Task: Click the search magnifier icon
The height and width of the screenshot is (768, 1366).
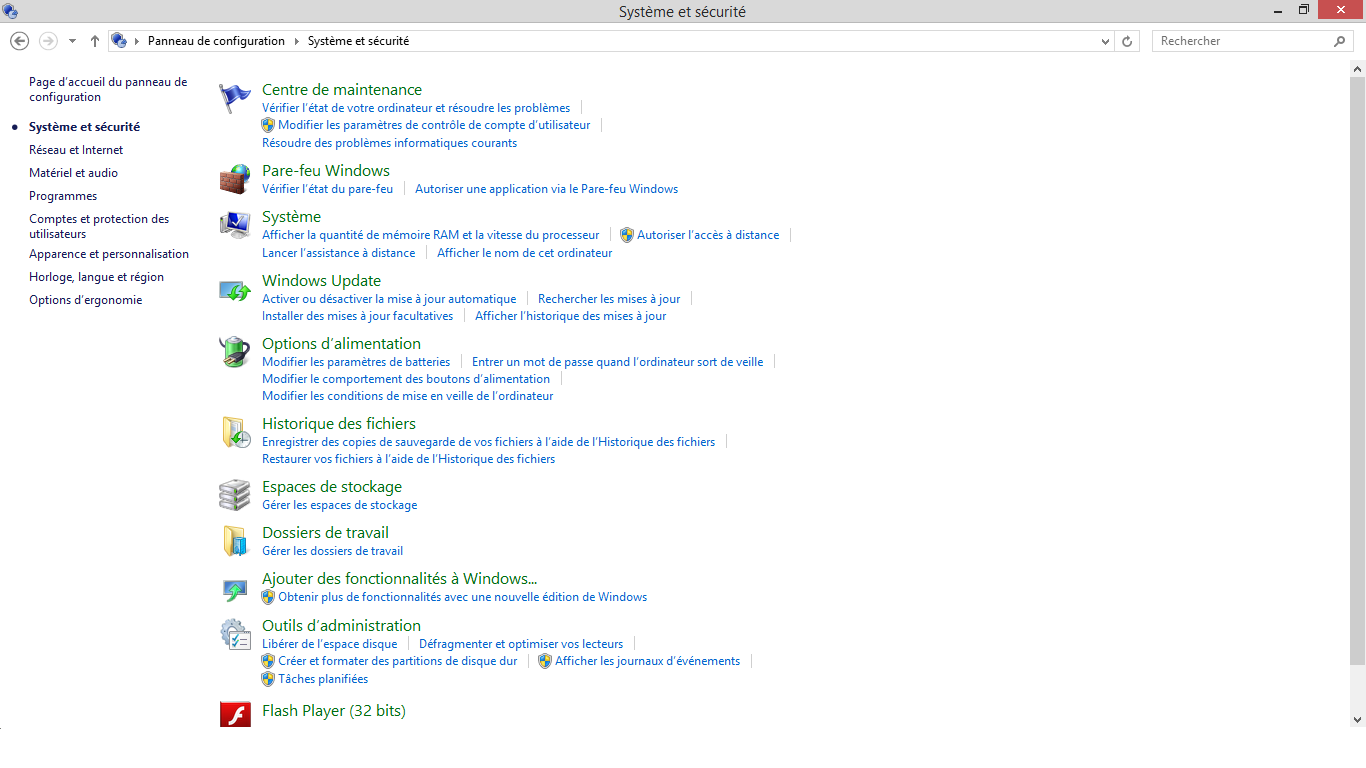Action: tap(1340, 41)
